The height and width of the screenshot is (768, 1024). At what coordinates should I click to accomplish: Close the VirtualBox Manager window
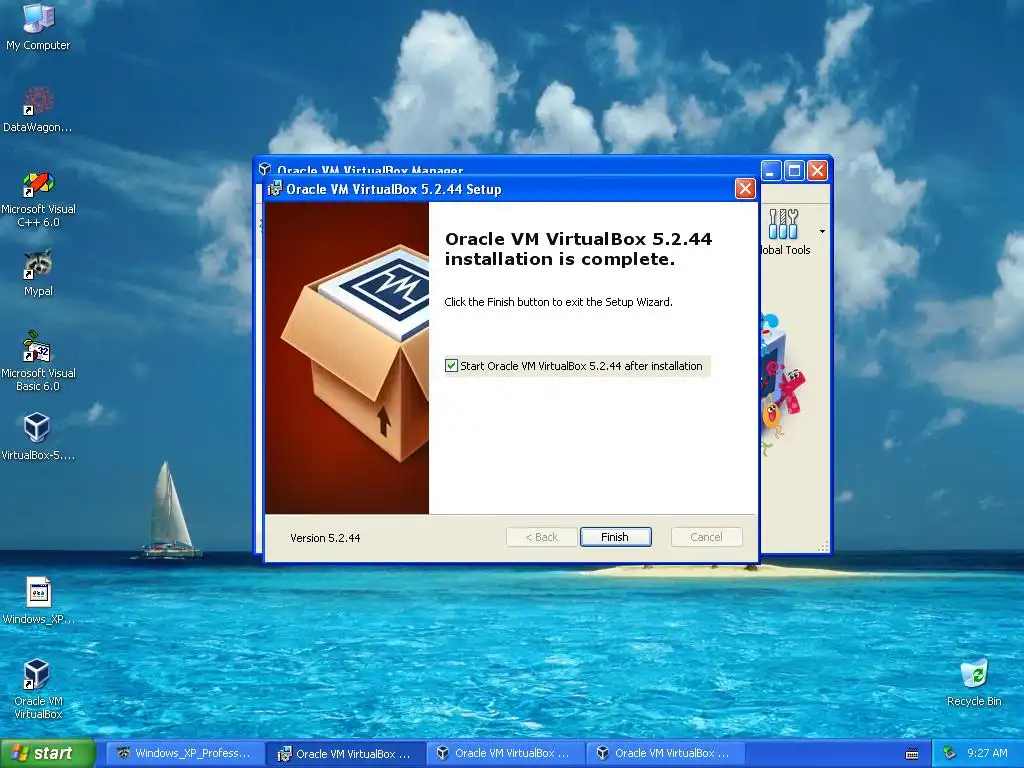(818, 171)
